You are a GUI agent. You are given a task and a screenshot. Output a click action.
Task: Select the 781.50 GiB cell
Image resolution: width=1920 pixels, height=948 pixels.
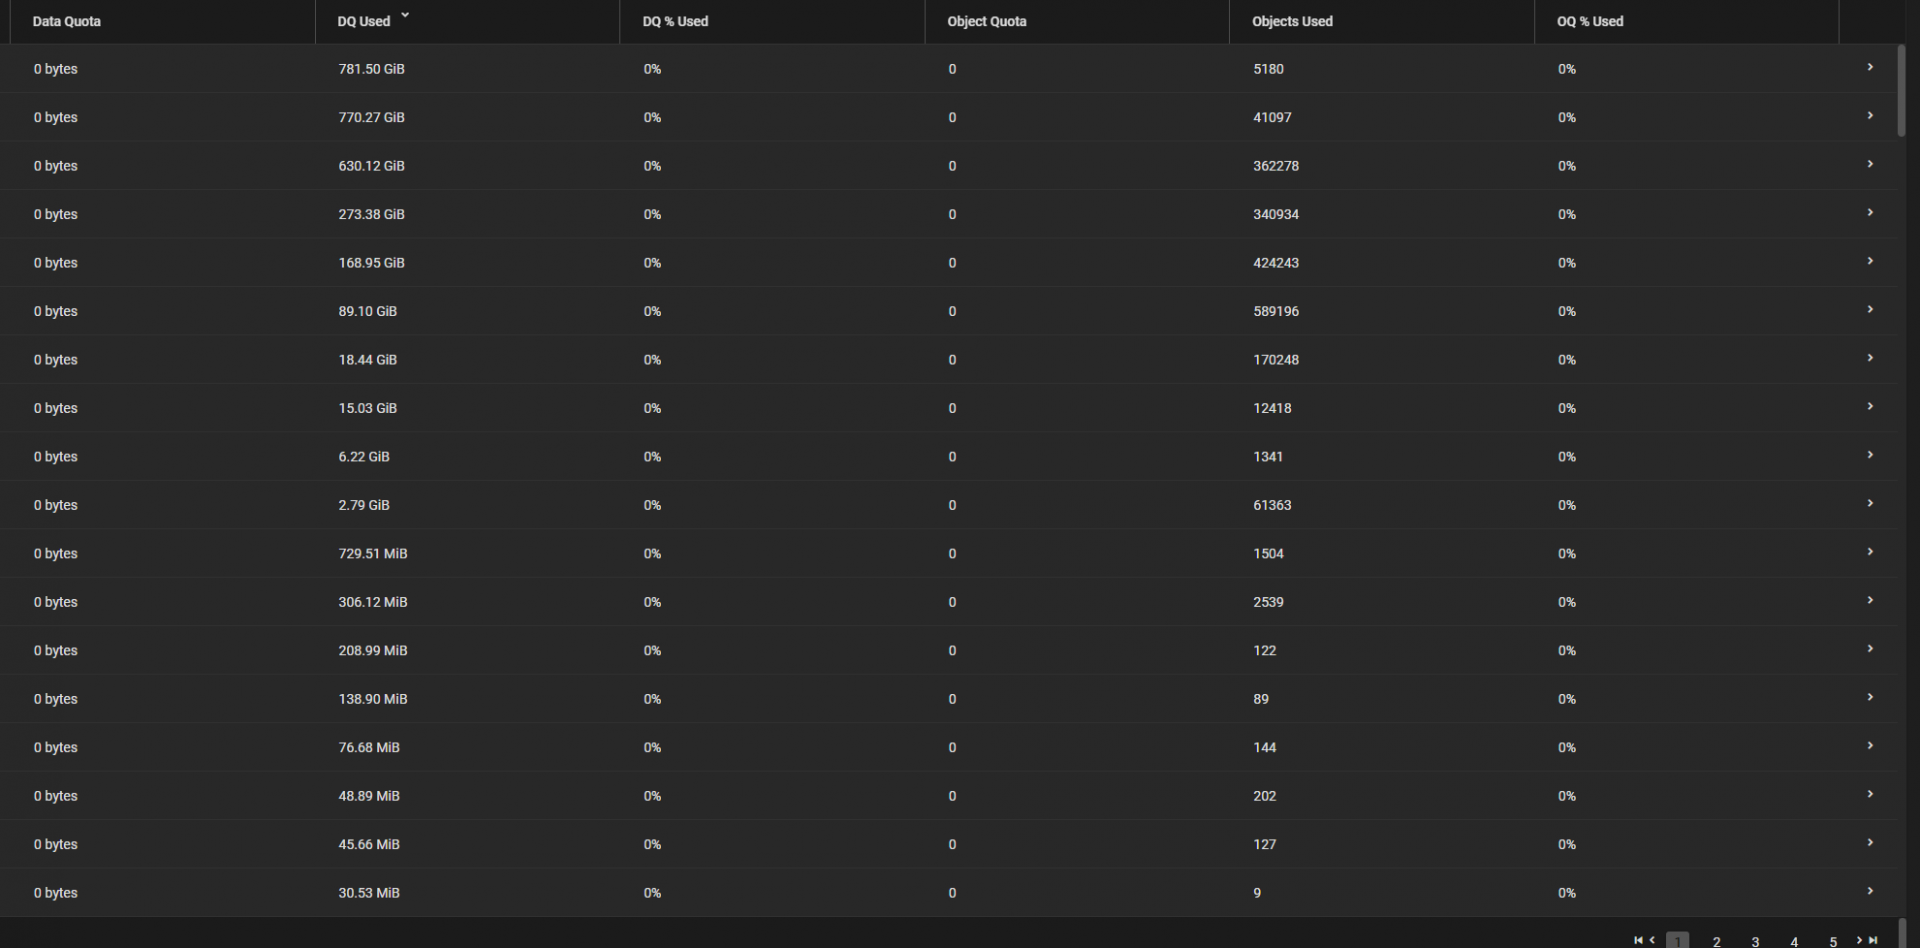(371, 69)
